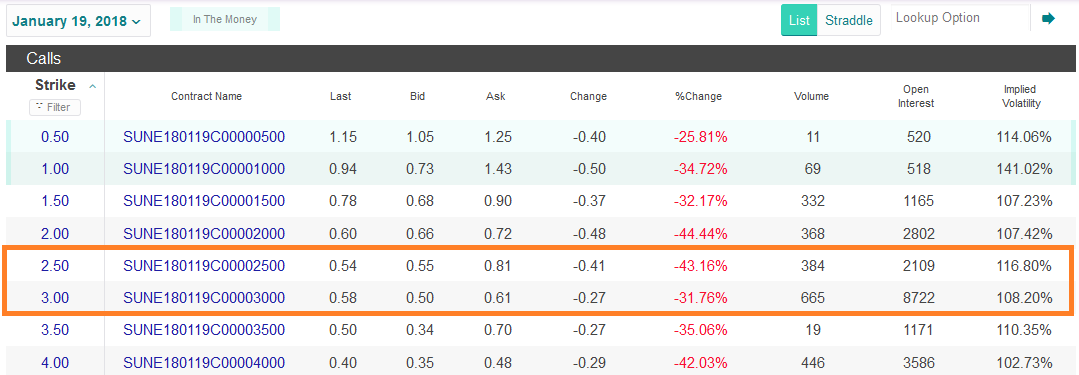Screen dimensions: 1079x375
Task: Click the -31.76% change value
Action: click(700, 298)
